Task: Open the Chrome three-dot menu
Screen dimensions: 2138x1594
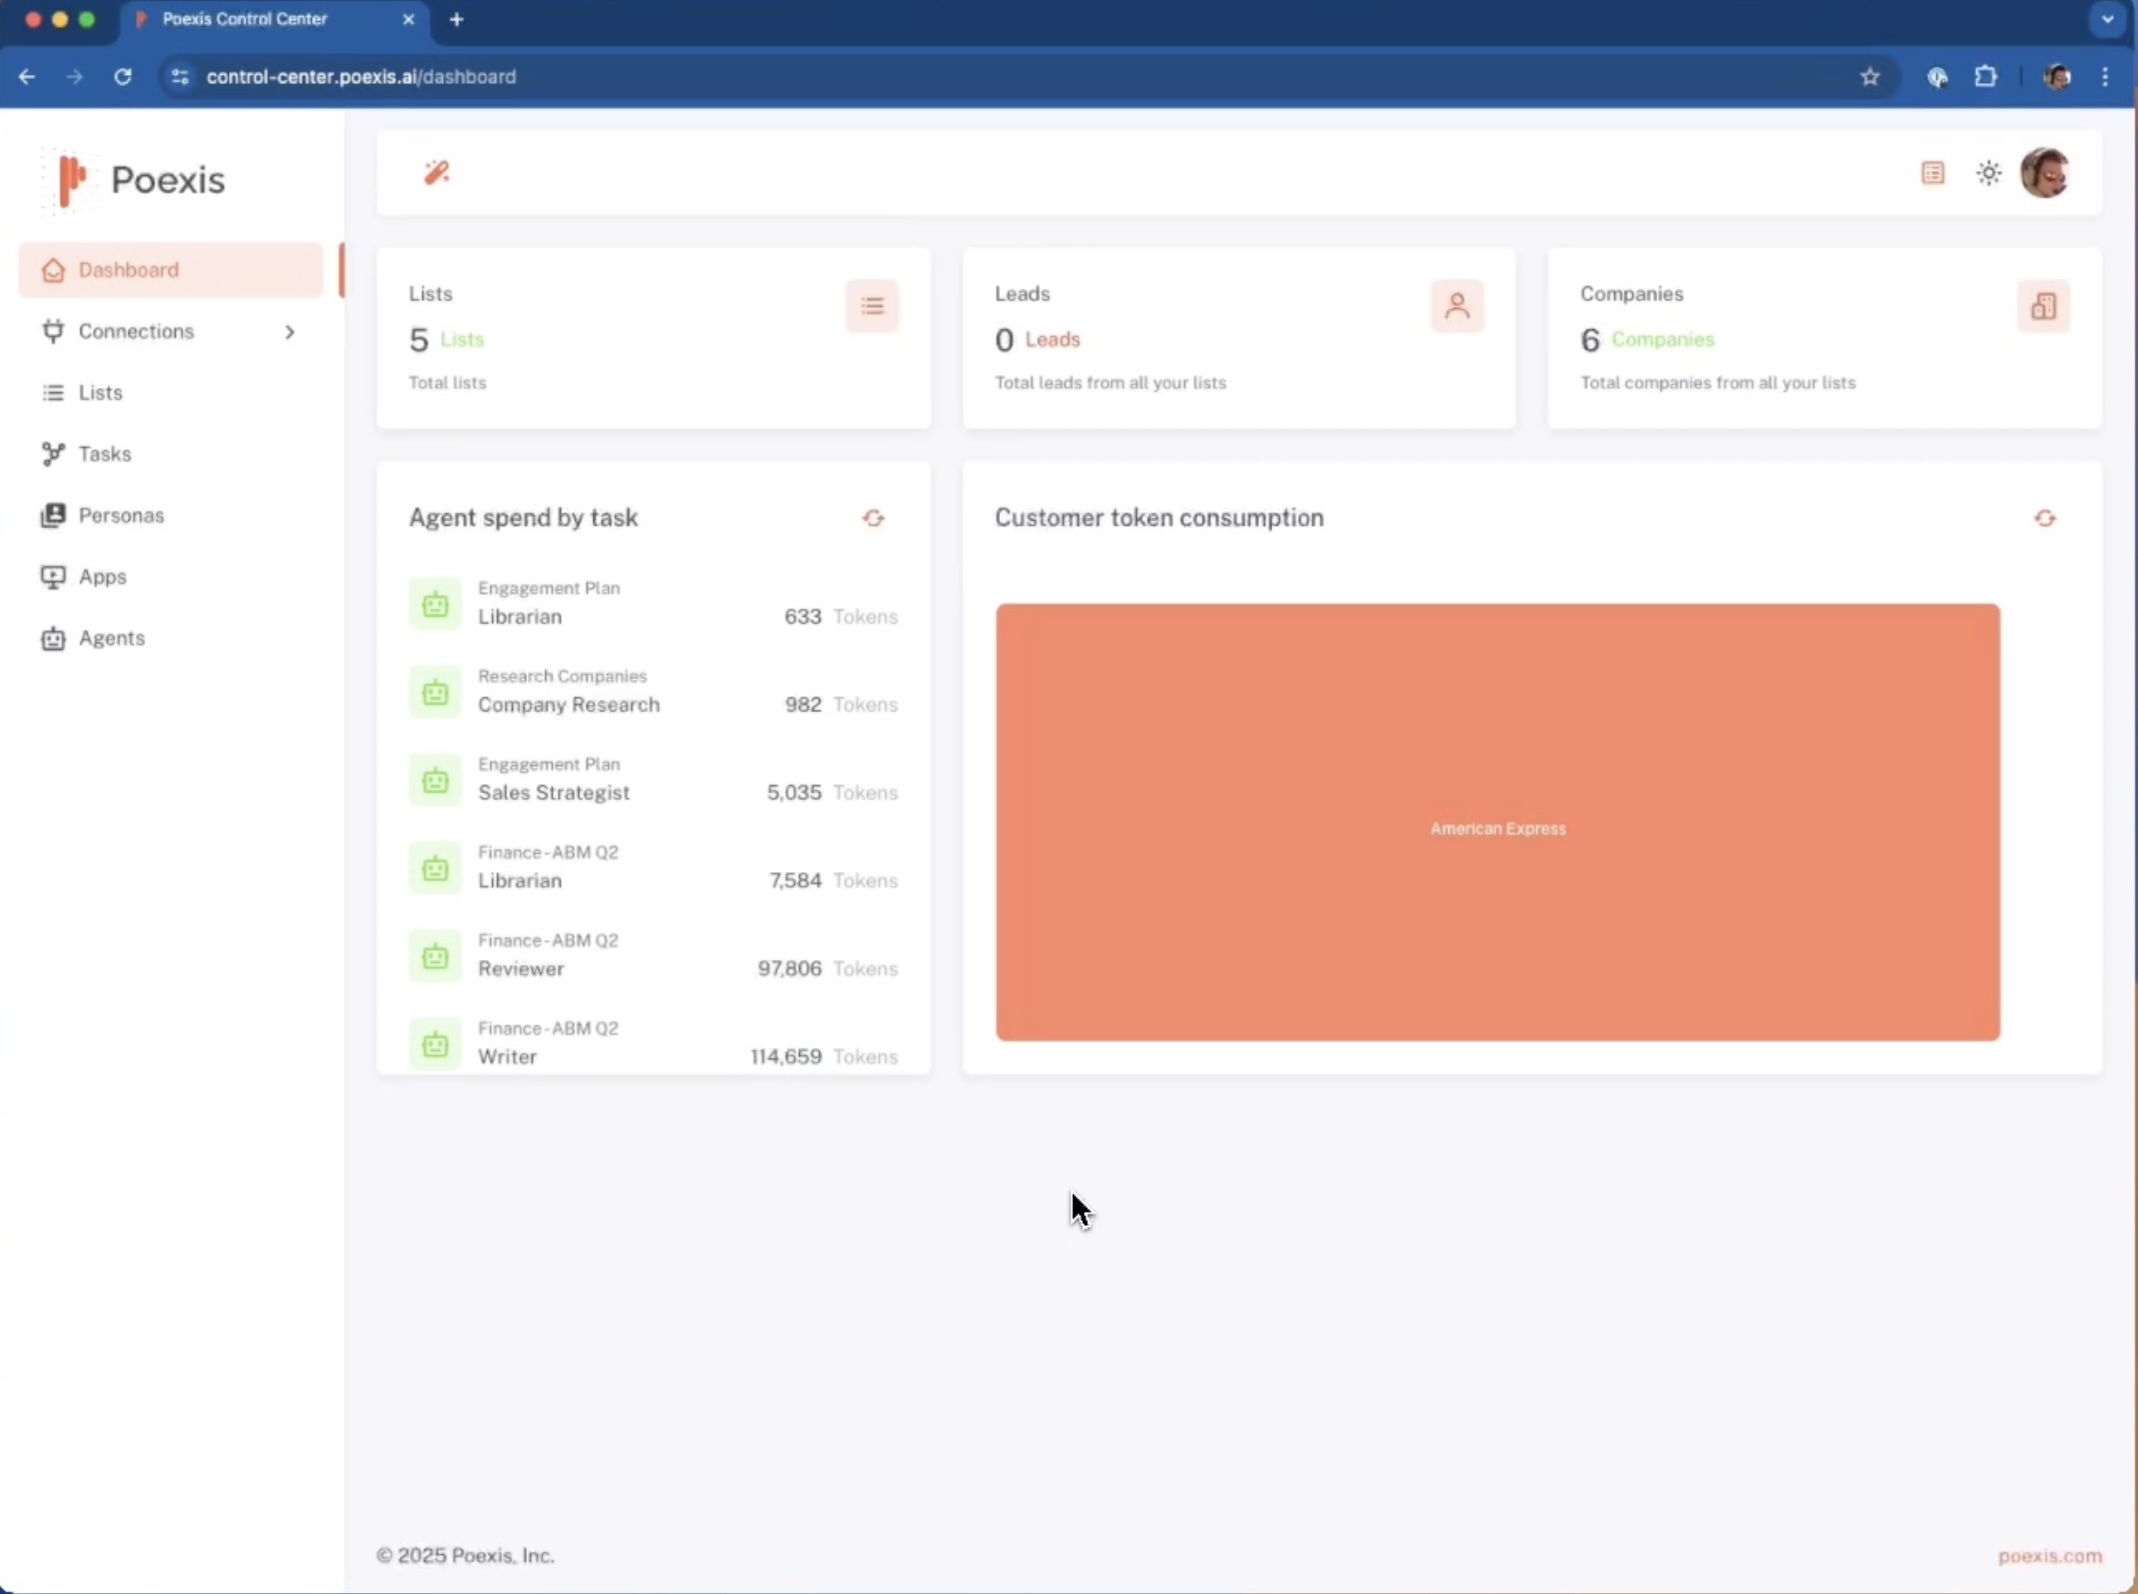Action: [x=2106, y=77]
